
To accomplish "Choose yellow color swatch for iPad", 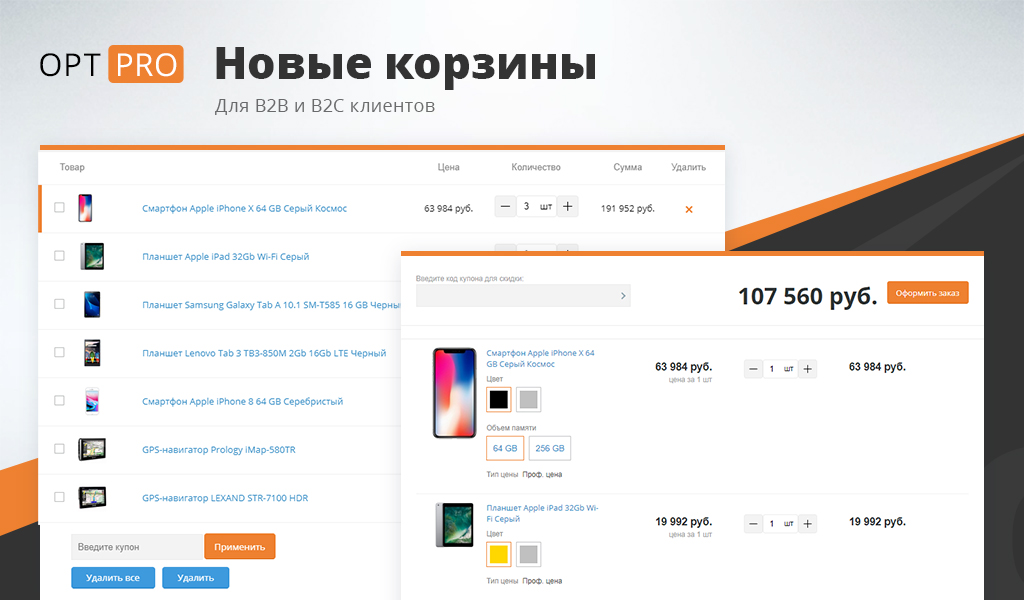I will tap(499, 554).
